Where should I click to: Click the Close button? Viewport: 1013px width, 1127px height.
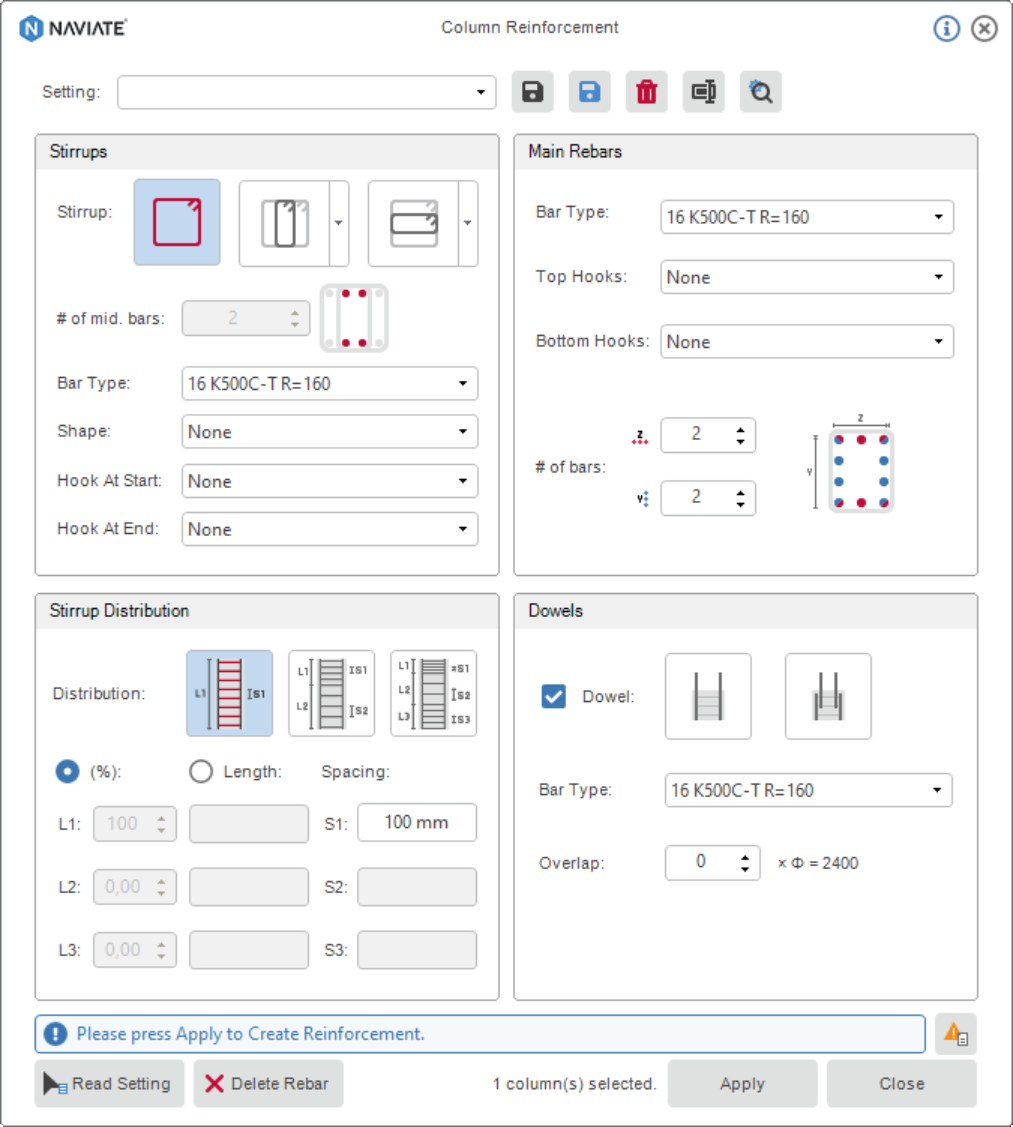[x=902, y=1084]
